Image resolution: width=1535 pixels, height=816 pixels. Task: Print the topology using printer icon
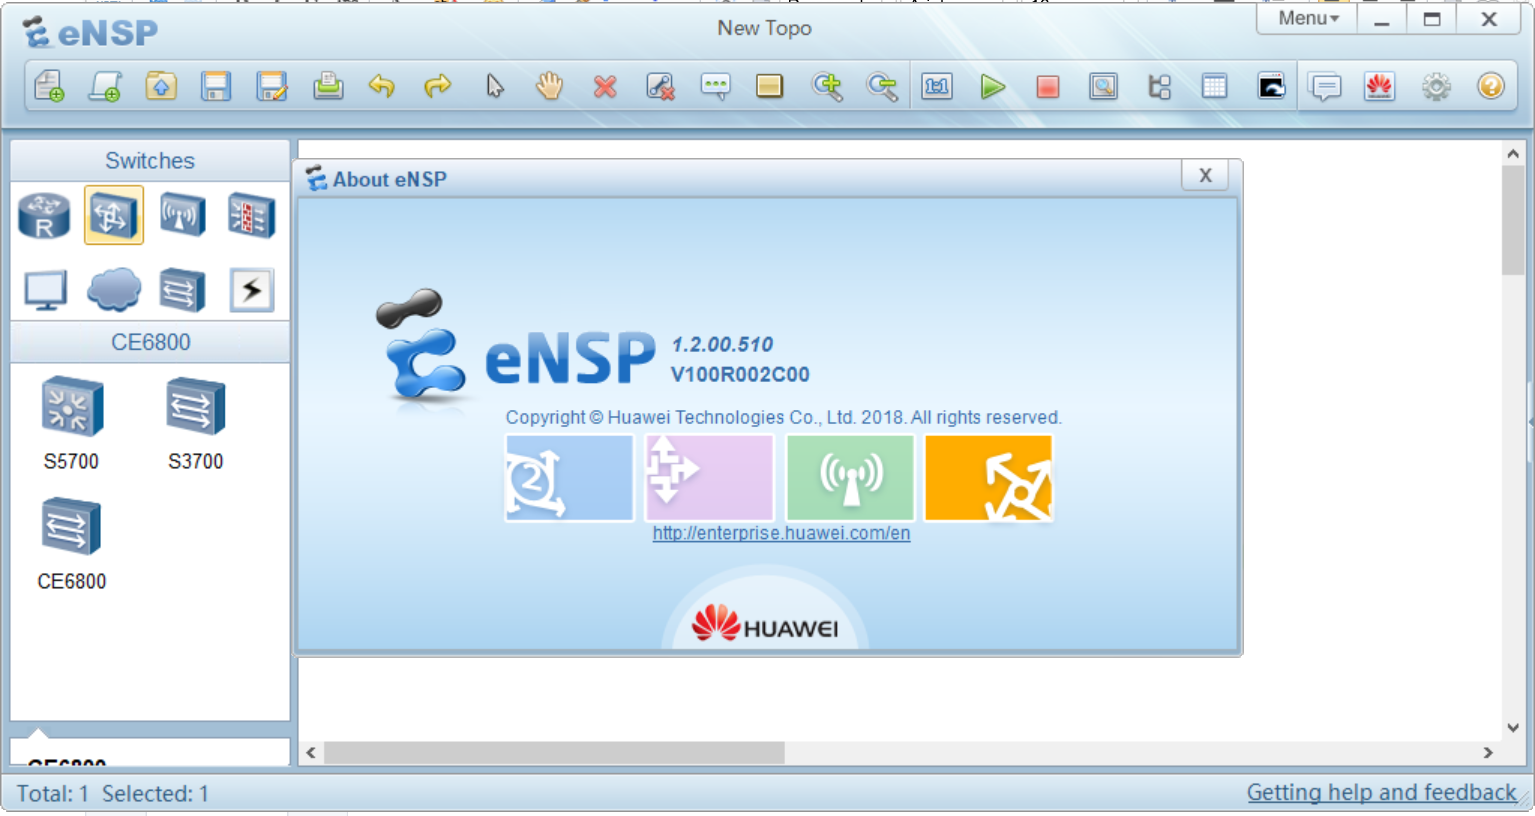[328, 87]
